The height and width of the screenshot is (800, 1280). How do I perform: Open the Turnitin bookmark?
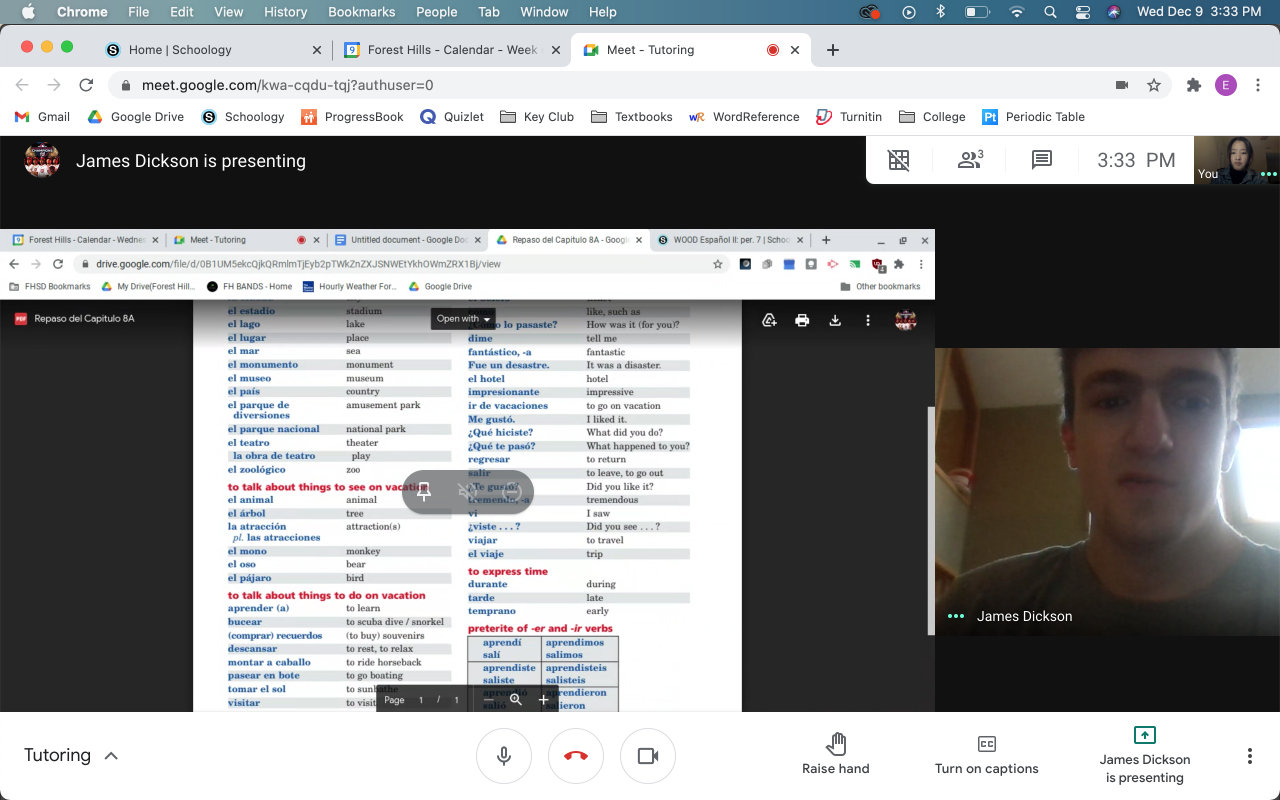tap(849, 117)
